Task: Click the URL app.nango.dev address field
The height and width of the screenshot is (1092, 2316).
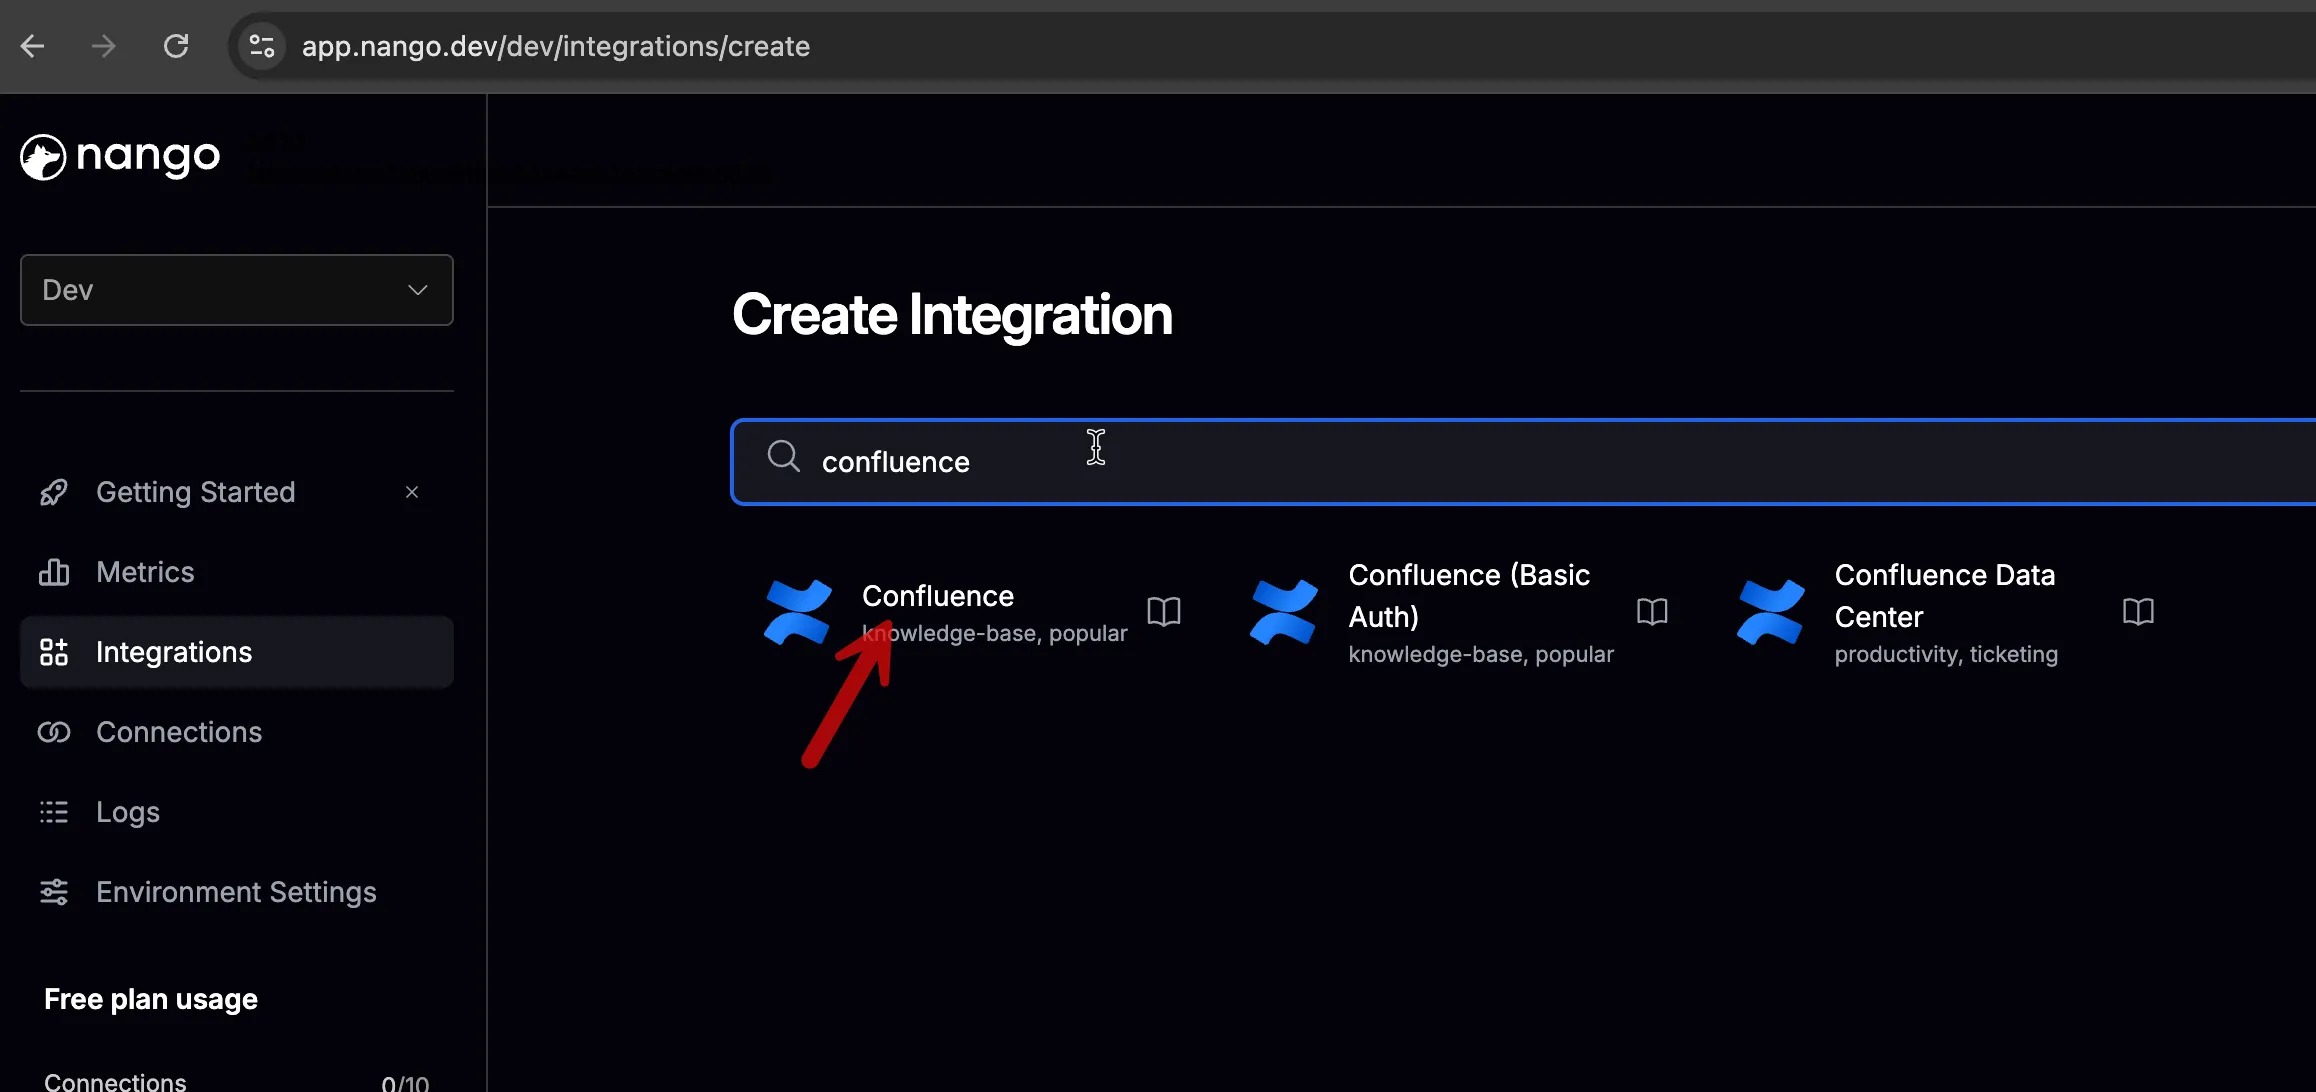Action: [x=556, y=46]
